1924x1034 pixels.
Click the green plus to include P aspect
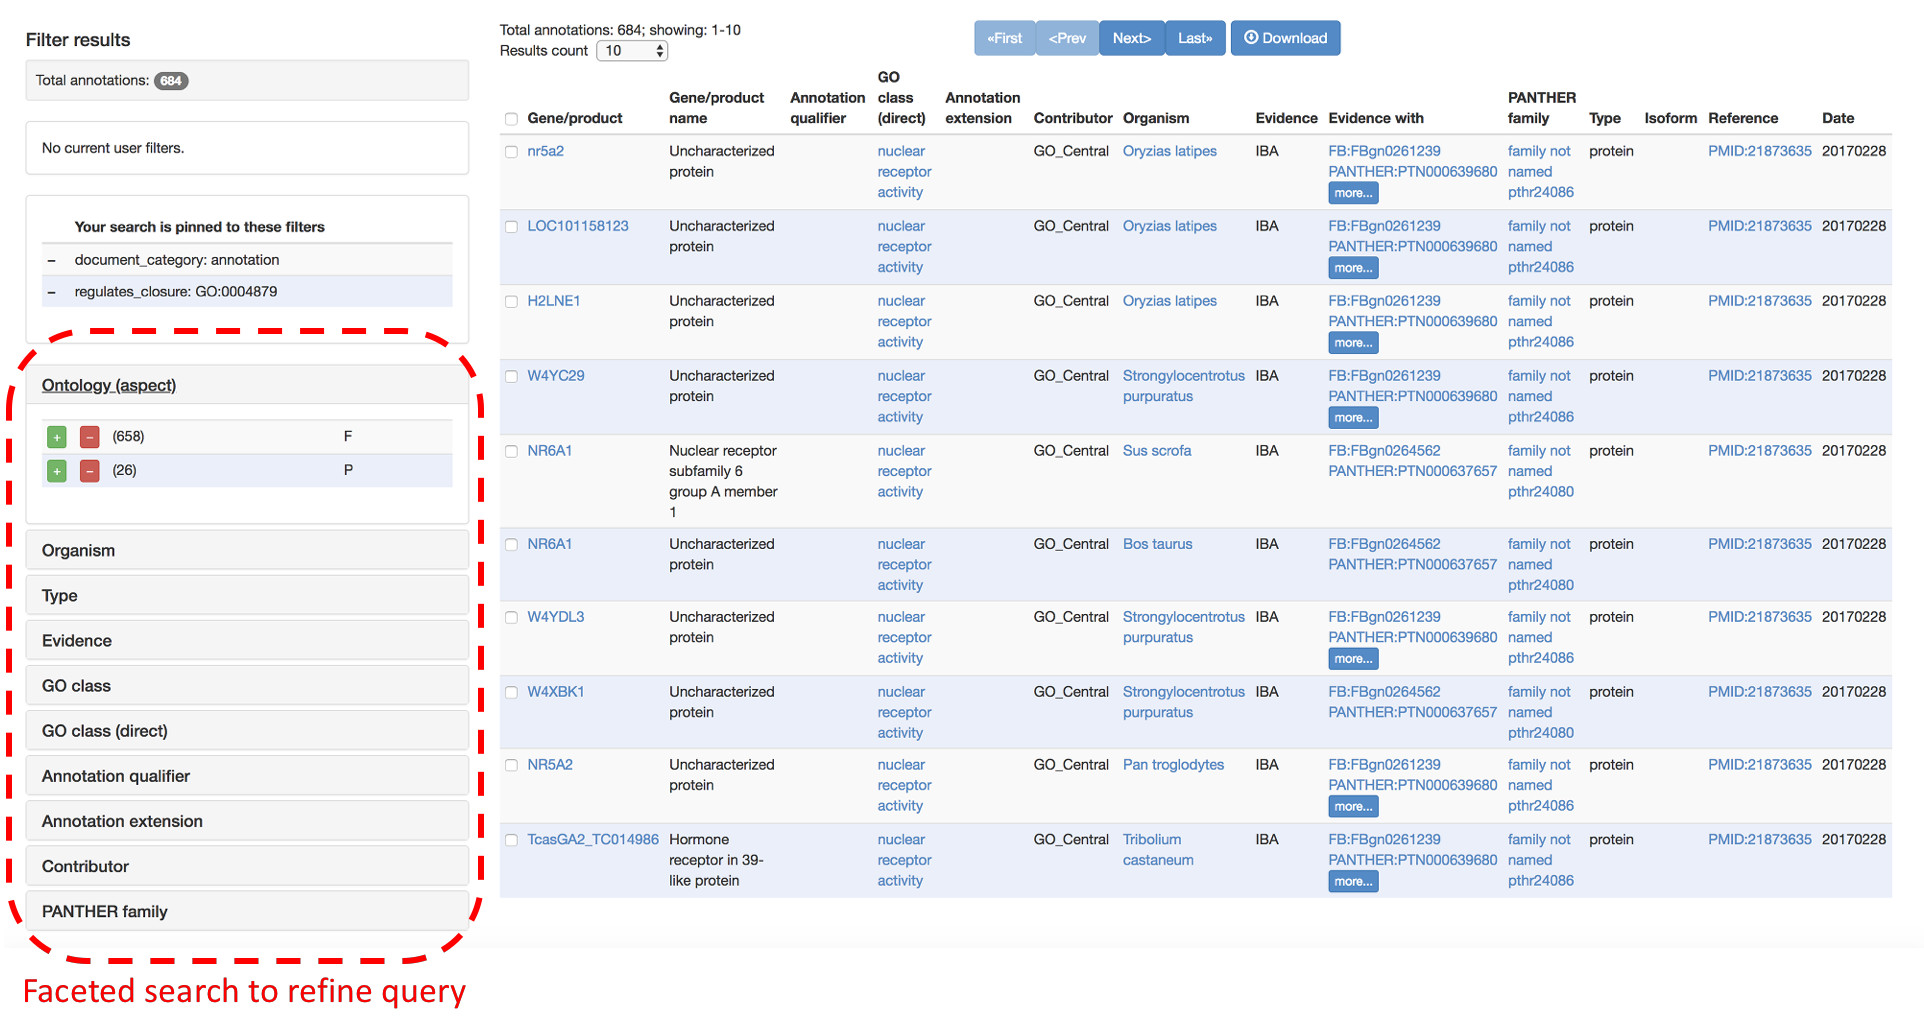56,470
